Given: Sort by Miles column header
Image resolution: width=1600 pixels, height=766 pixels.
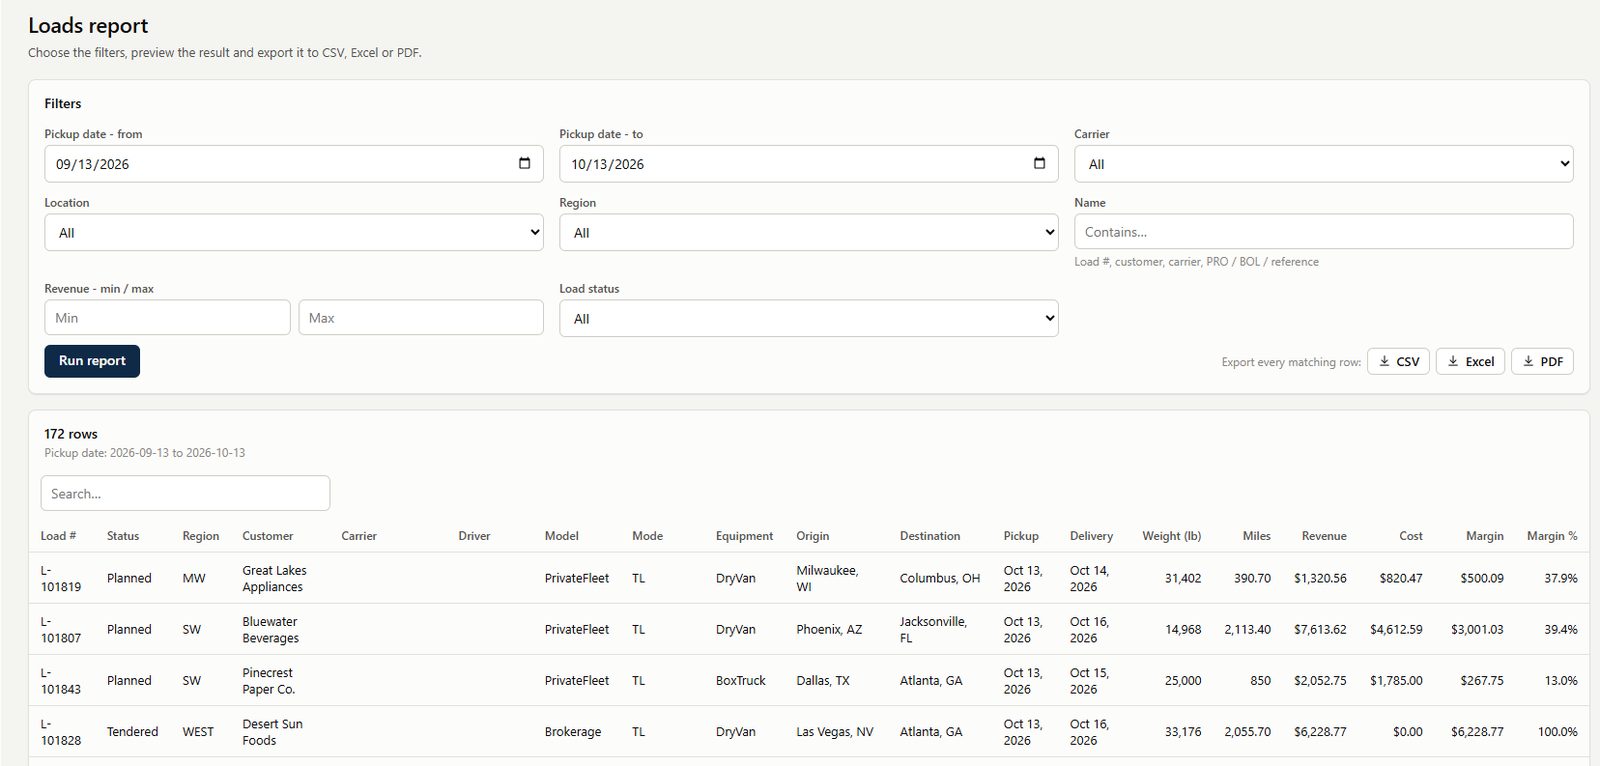Looking at the screenshot, I should click(1257, 536).
